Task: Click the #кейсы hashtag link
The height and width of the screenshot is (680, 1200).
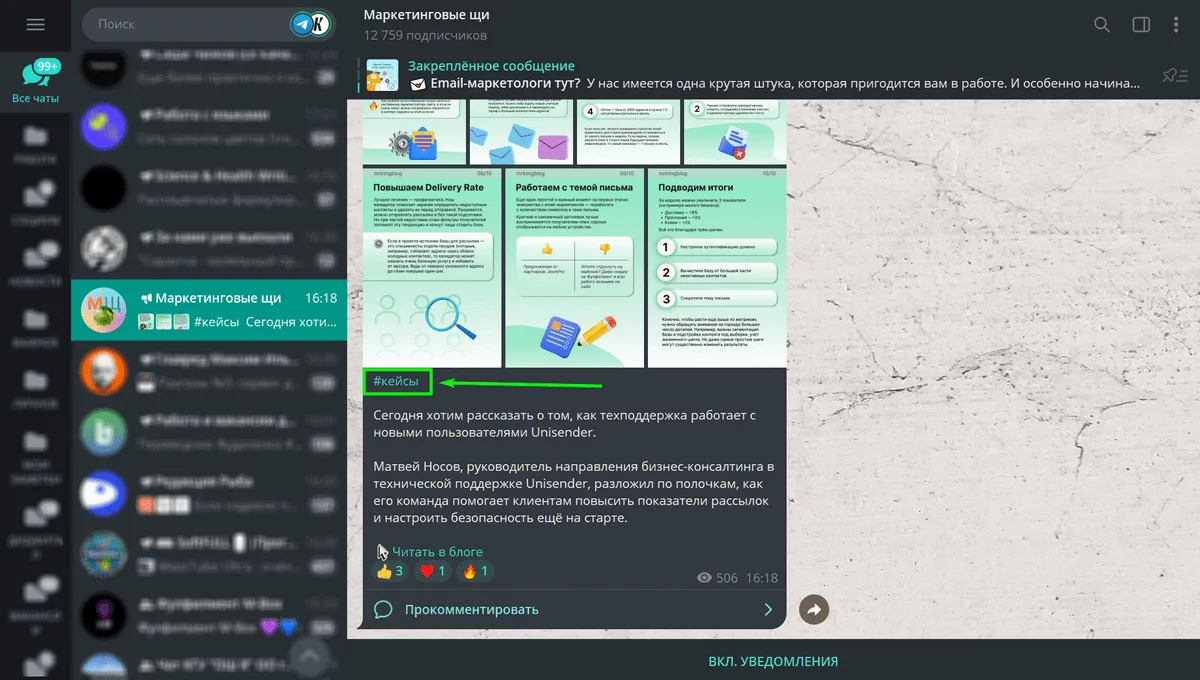Action: (396, 381)
